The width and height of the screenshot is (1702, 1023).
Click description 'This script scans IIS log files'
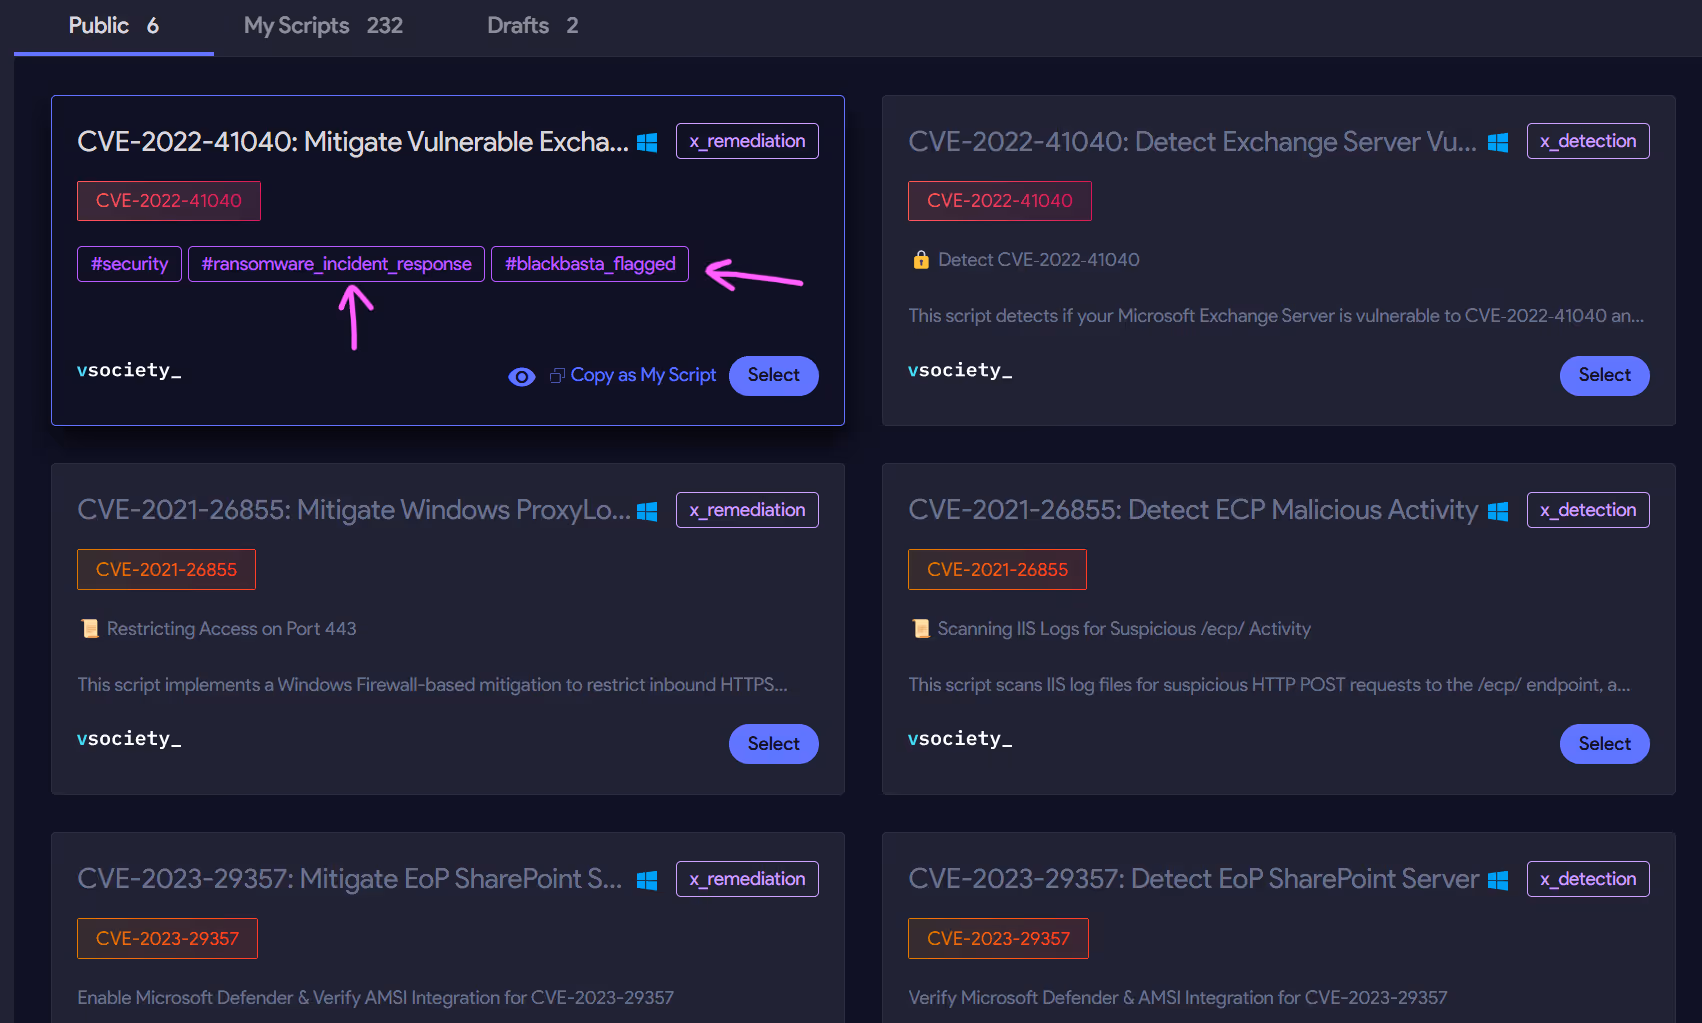pyautogui.click(x=1269, y=685)
